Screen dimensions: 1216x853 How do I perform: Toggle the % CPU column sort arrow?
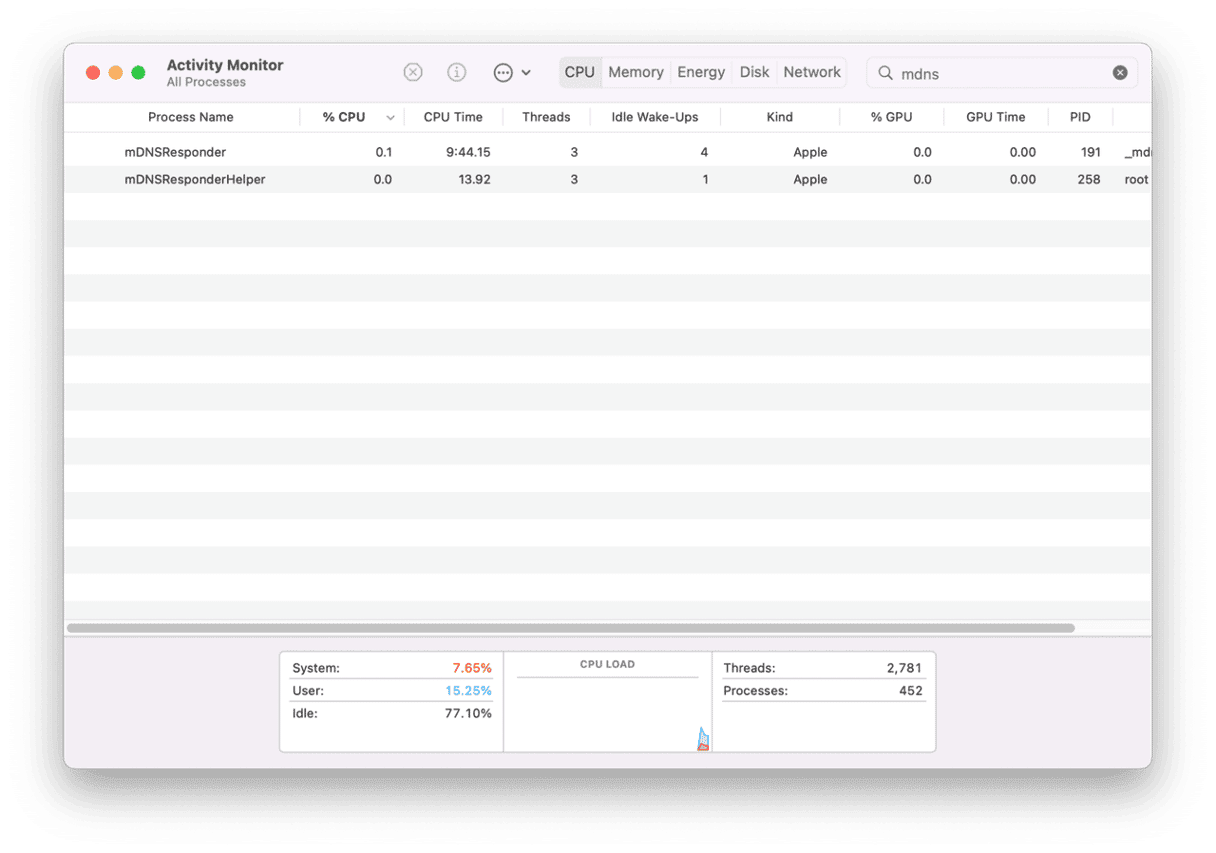(390, 118)
